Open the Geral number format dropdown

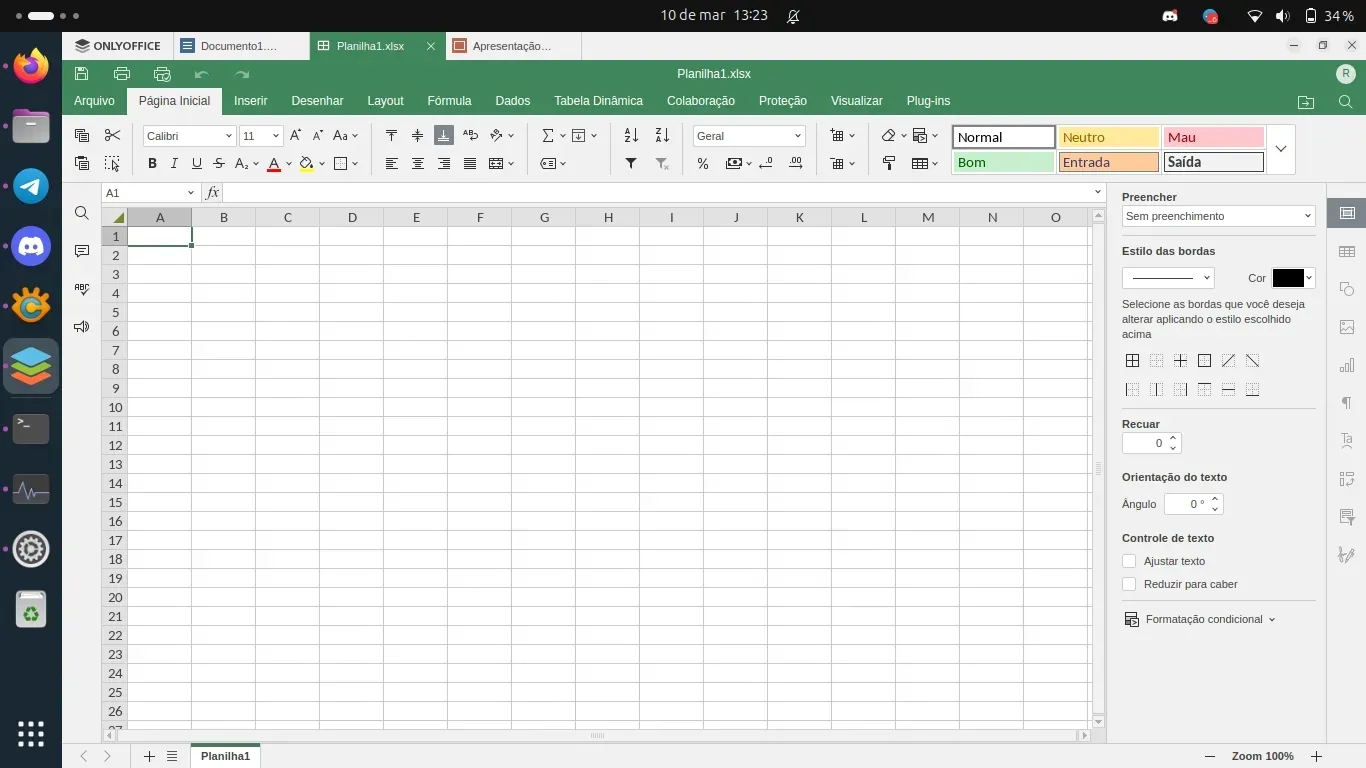click(749, 136)
